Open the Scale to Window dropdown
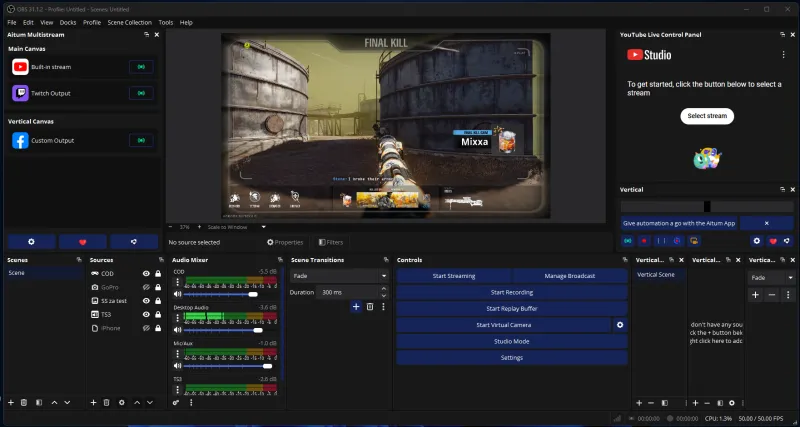Image resolution: width=800 pixels, height=427 pixels. pyautogui.click(x=232, y=227)
